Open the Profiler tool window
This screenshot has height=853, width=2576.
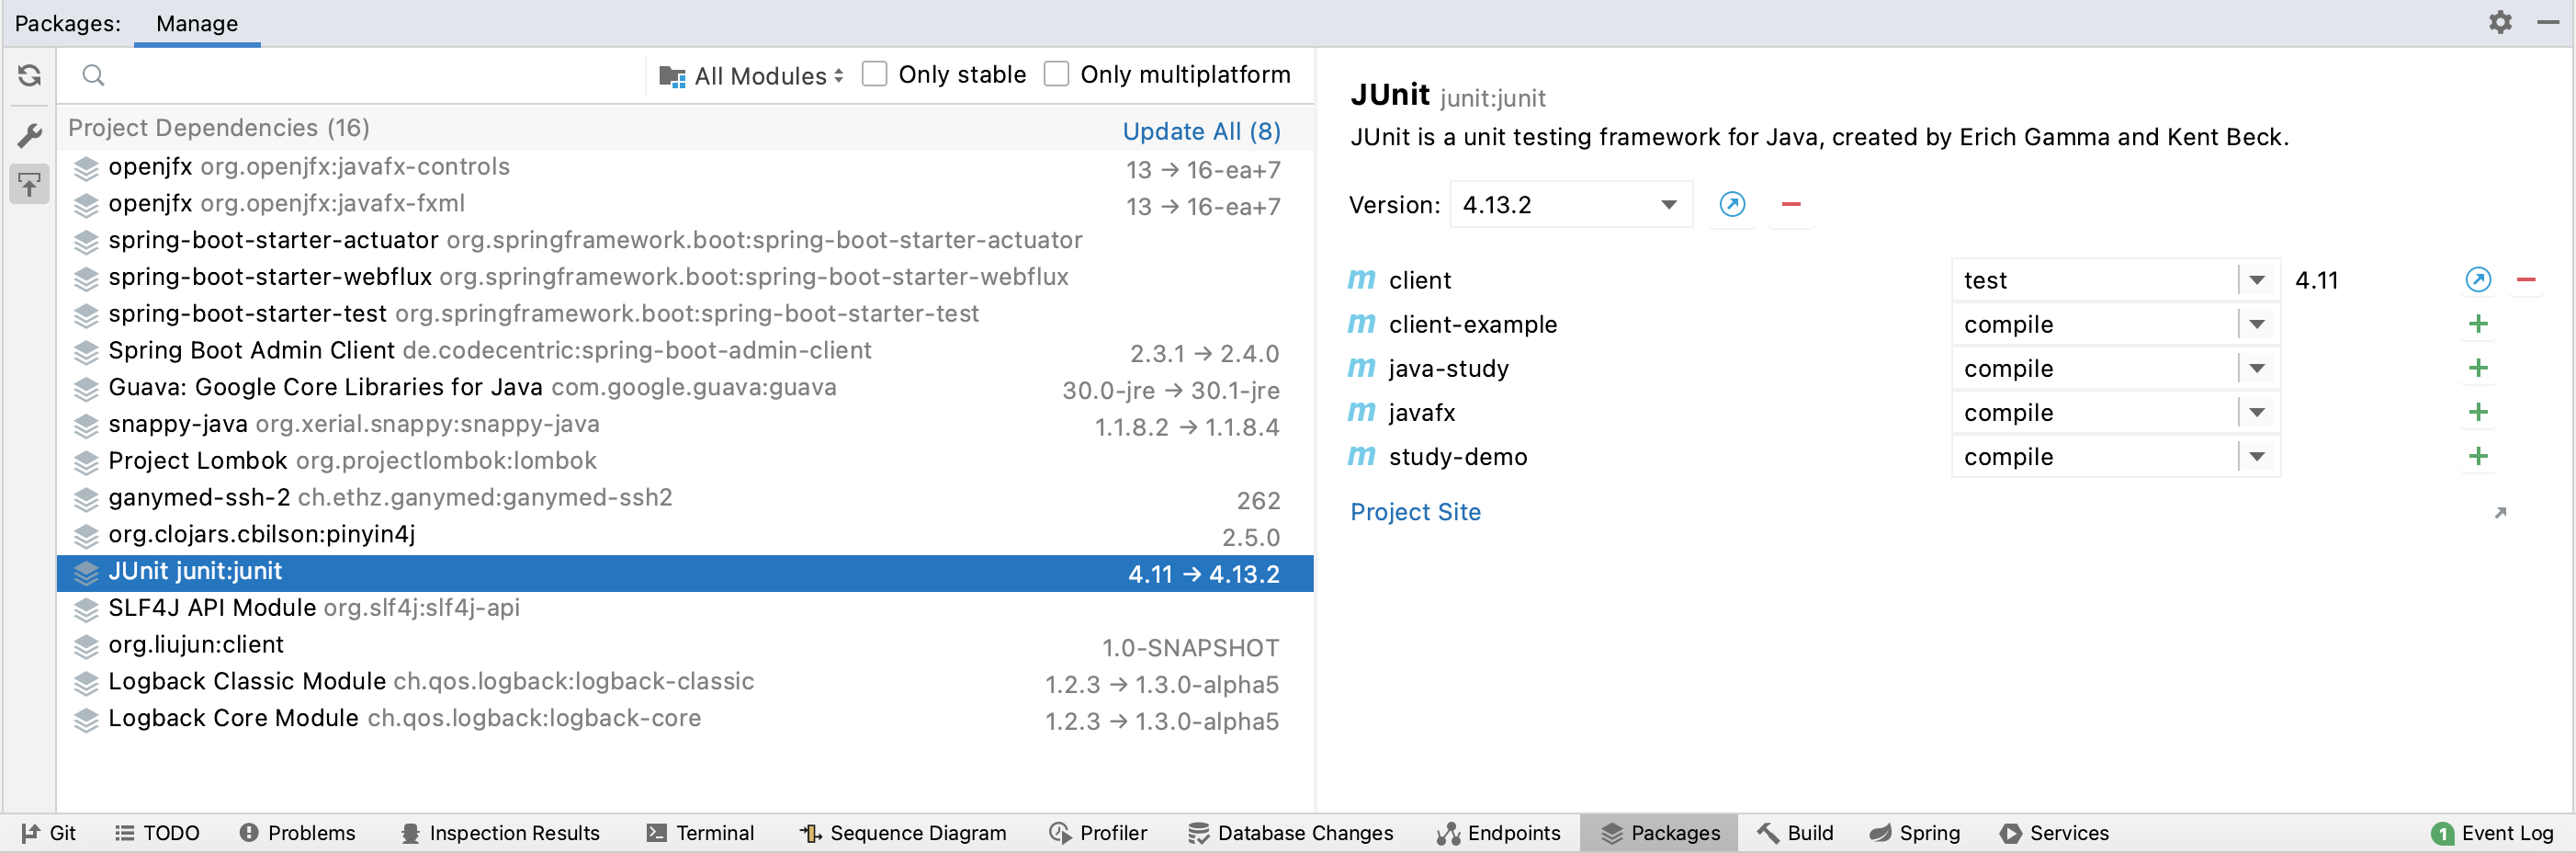pyautogui.click(x=1098, y=833)
